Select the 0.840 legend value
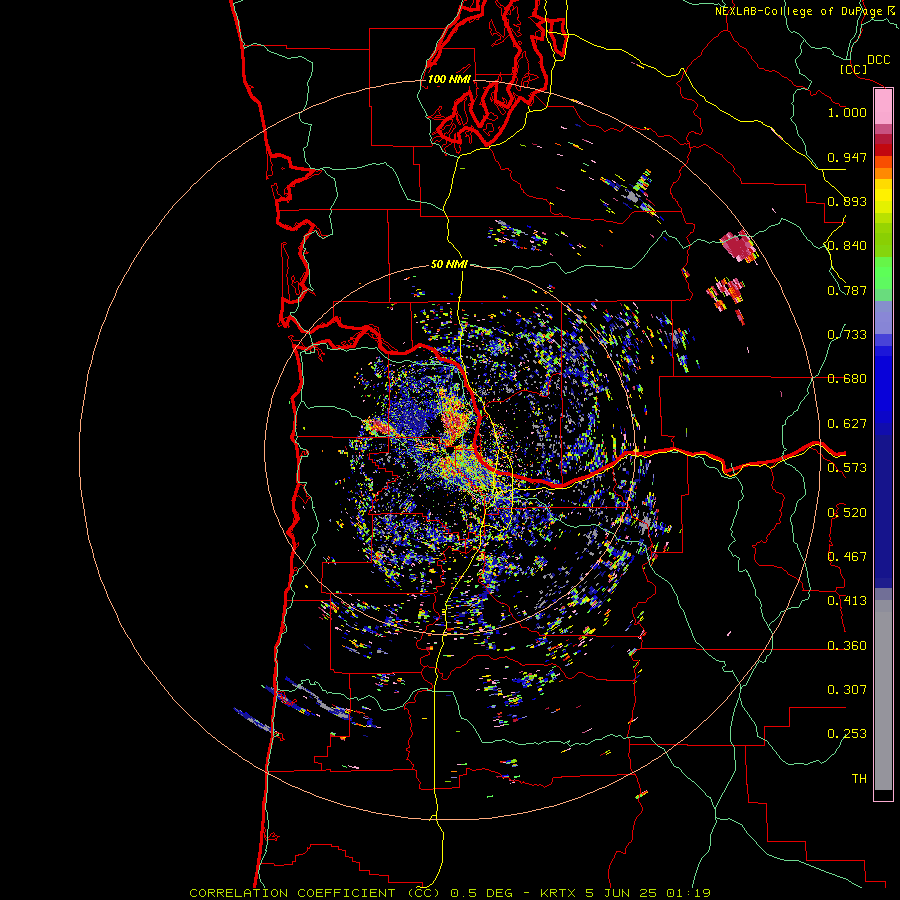Image resolution: width=900 pixels, height=900 pixels. click(x=847, y=246)
